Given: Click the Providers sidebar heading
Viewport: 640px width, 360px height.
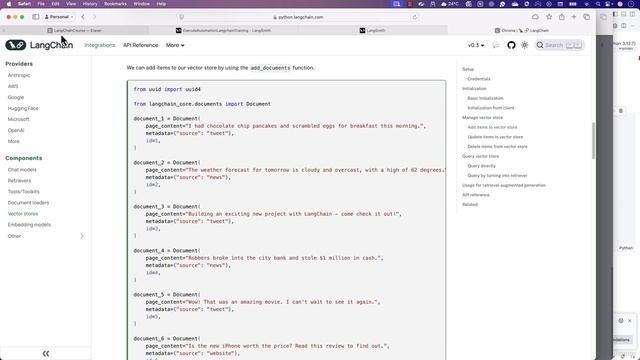Looking at the screenshot, I should (x=19, y=64).
